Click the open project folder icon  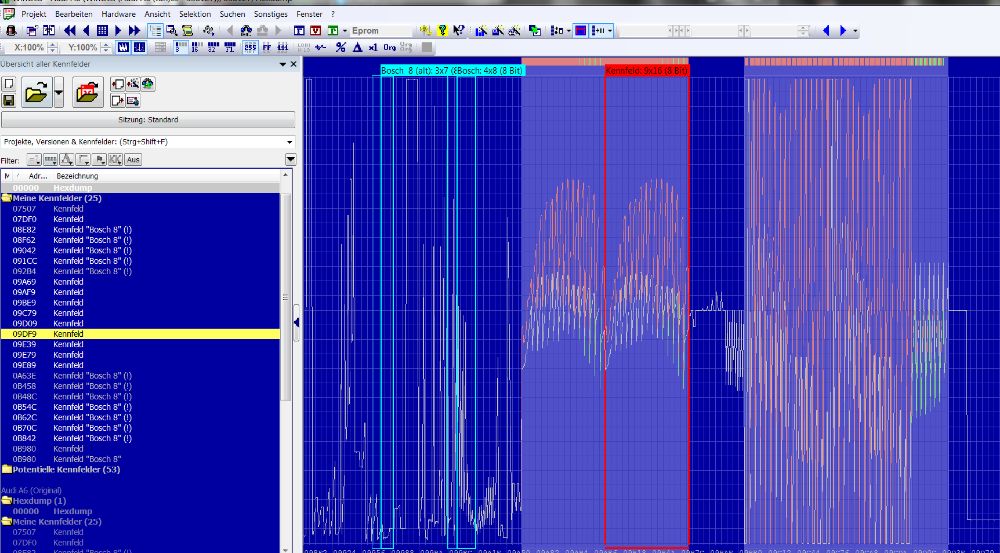click(x=36, y=94)
